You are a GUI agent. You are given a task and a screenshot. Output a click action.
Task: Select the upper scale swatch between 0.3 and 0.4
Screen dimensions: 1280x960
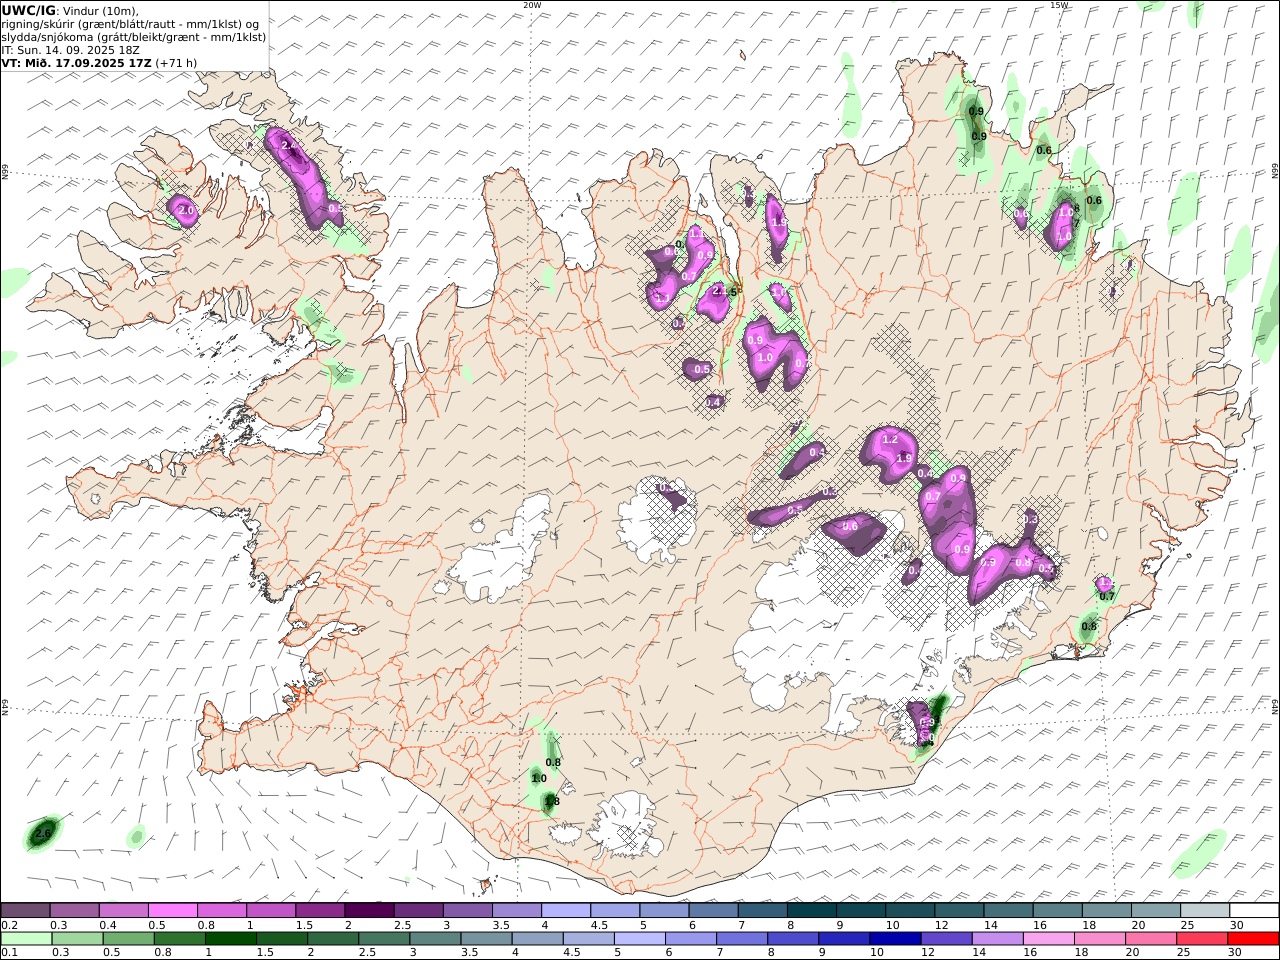(75, 910)
